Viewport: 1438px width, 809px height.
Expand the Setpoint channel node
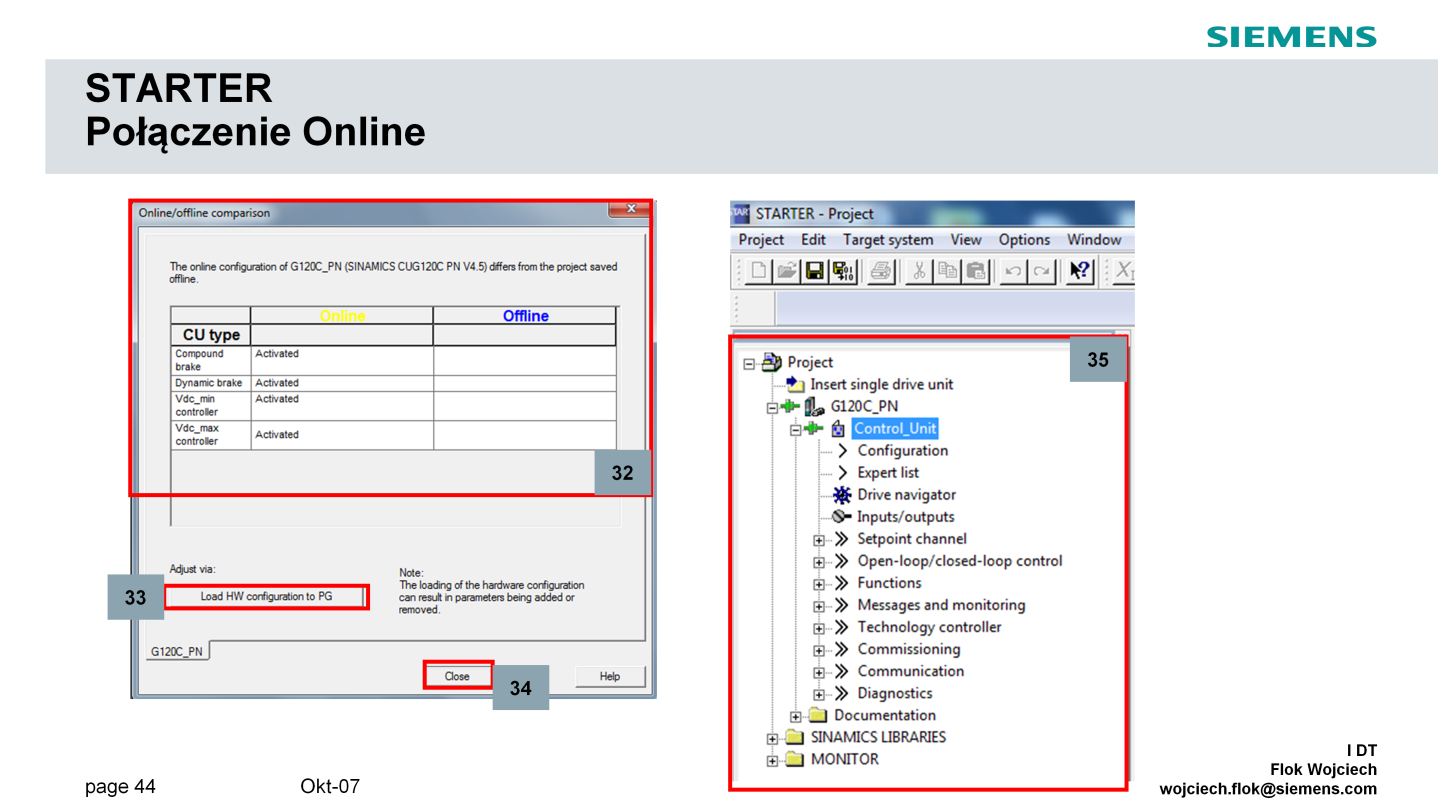tap(819, 540)
